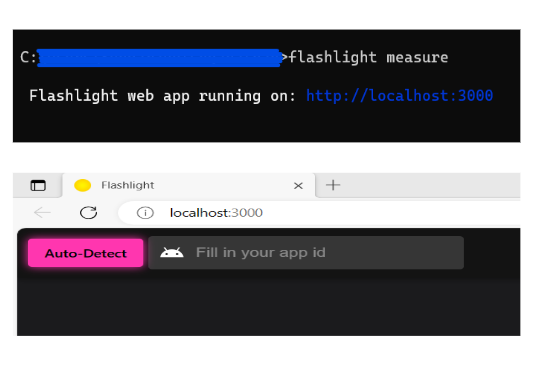View site information icon
The height and width of the screenshot is (365, 535).
[145, 213]
